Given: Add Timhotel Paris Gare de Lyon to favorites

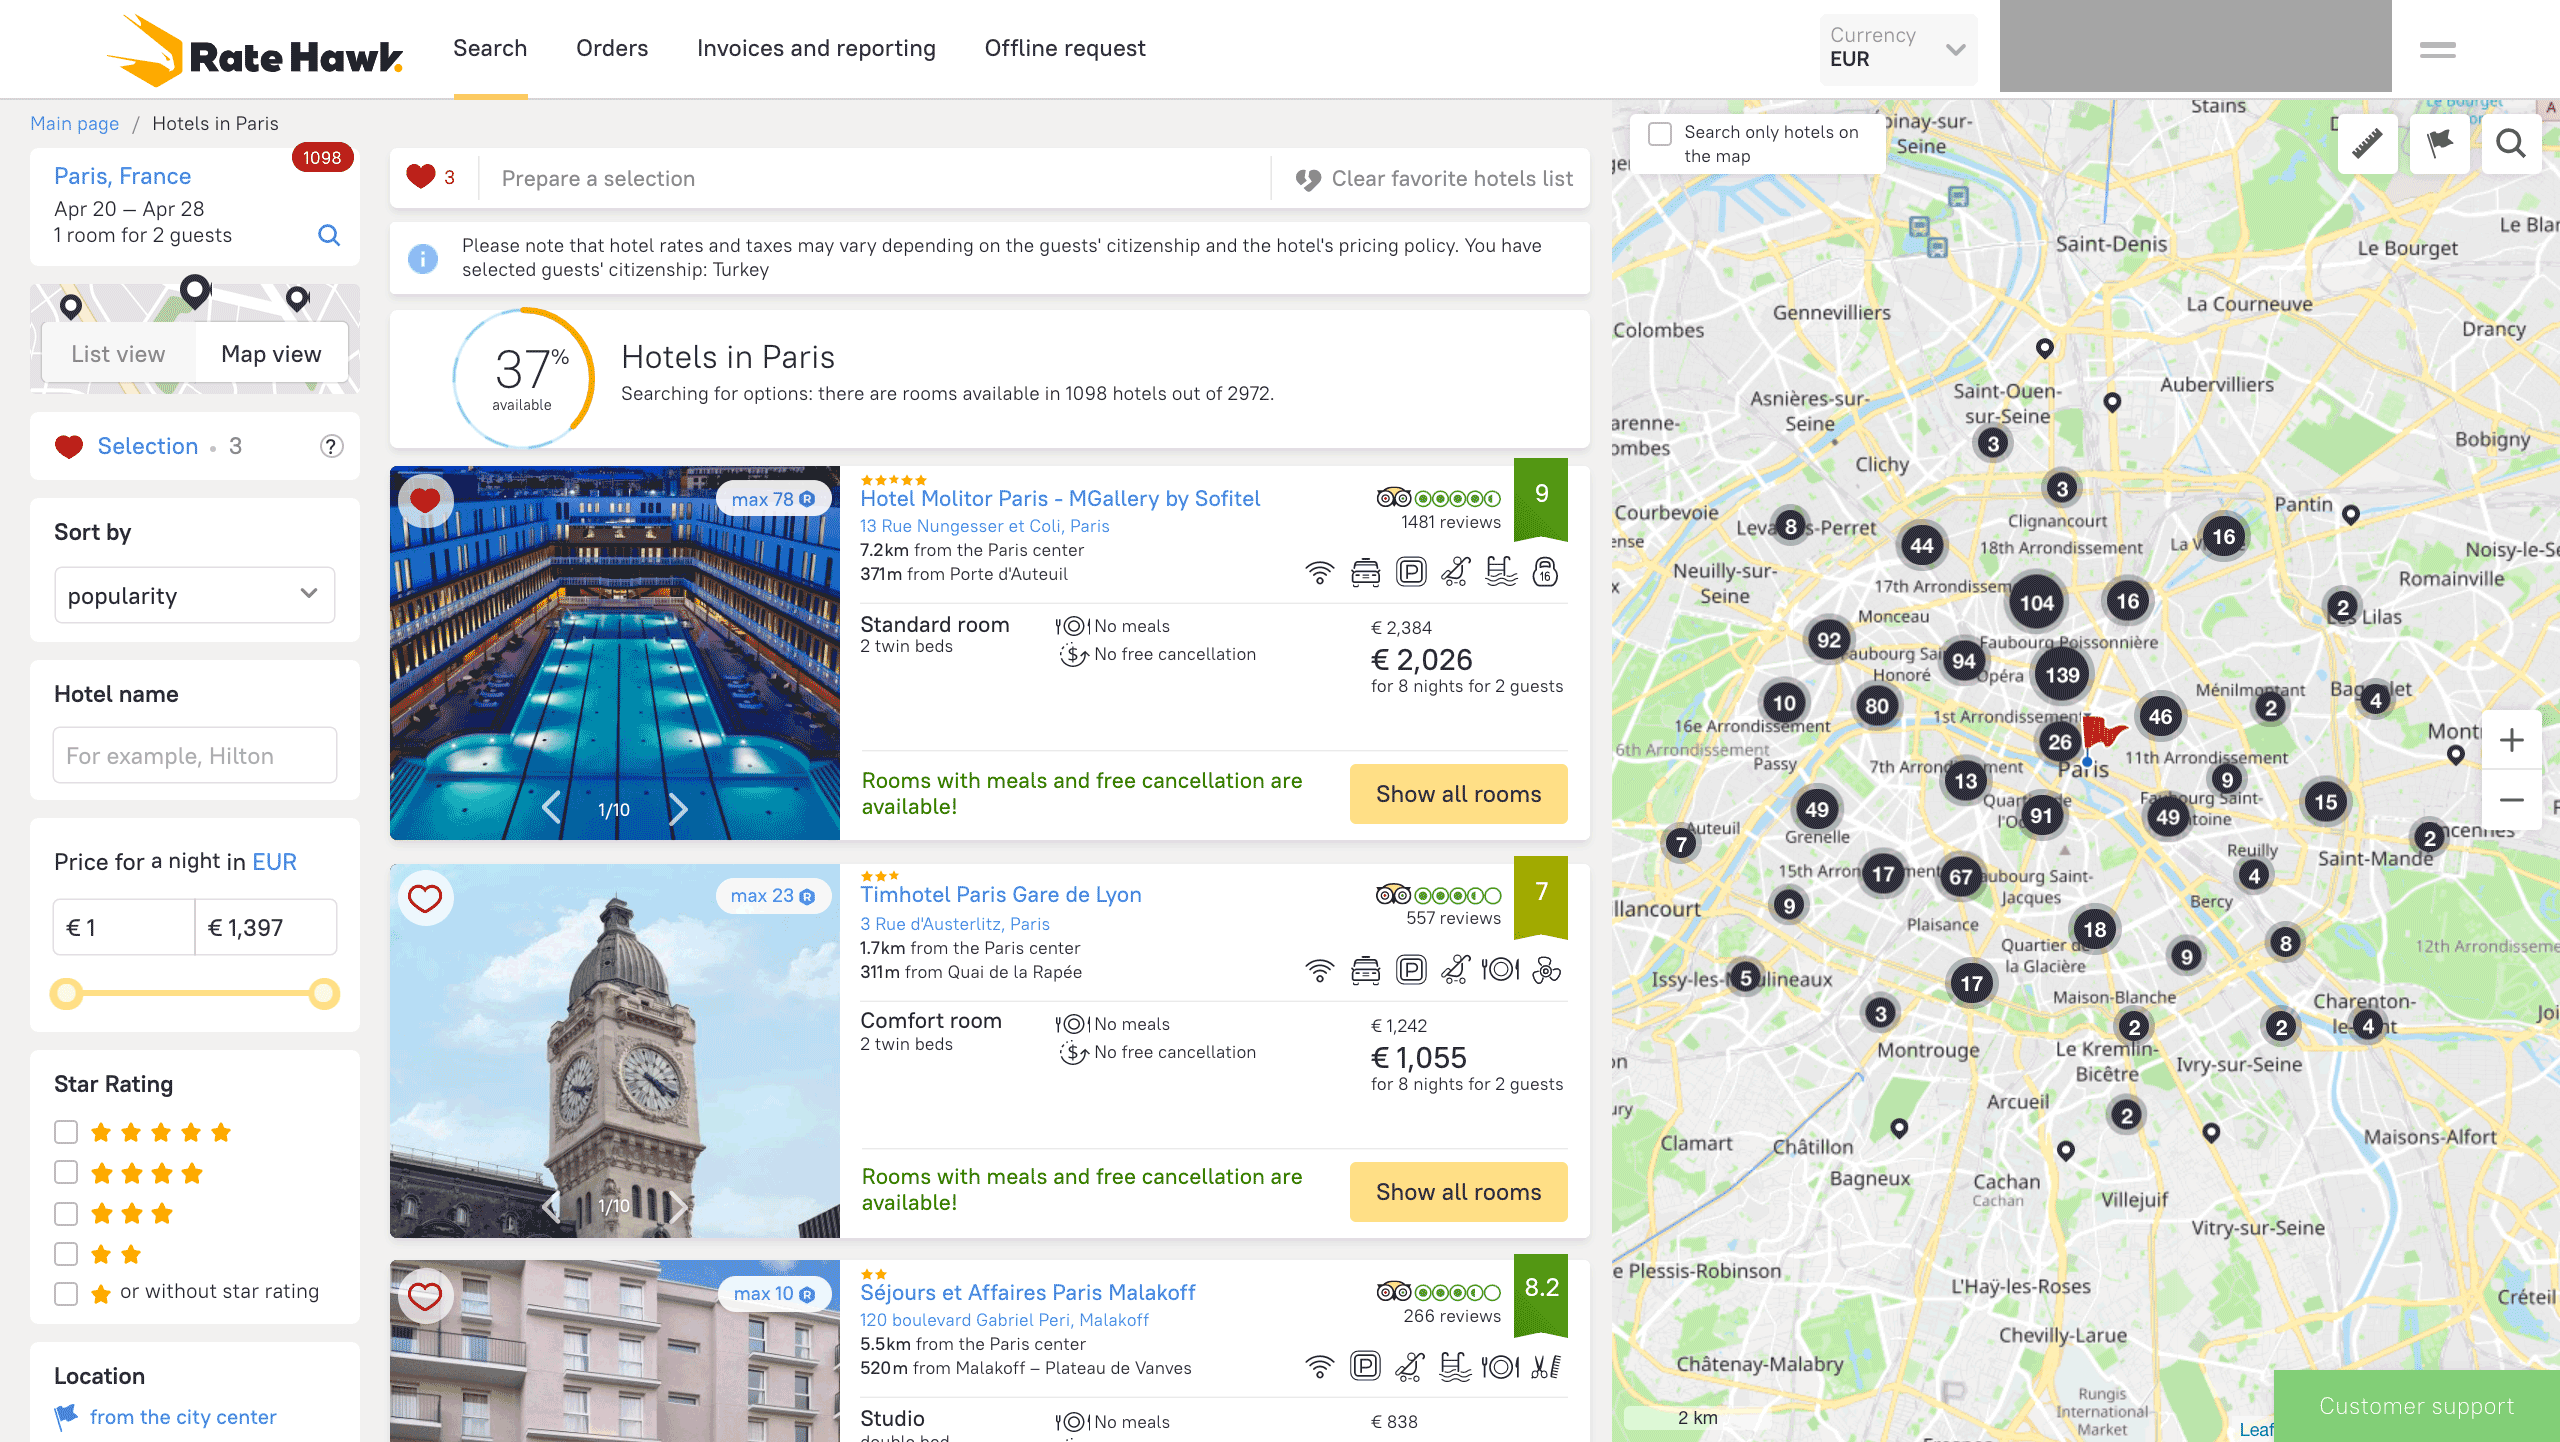Looking at the screenshot, I should pos(425,898).
